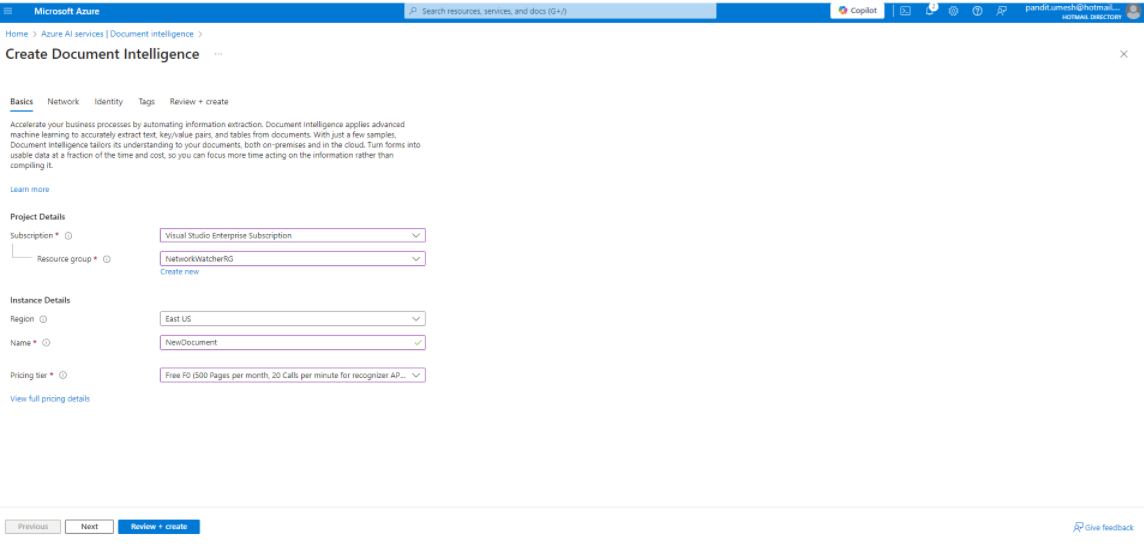Click the Name info icon
1144x547 pixels.
tap(46, 343)
